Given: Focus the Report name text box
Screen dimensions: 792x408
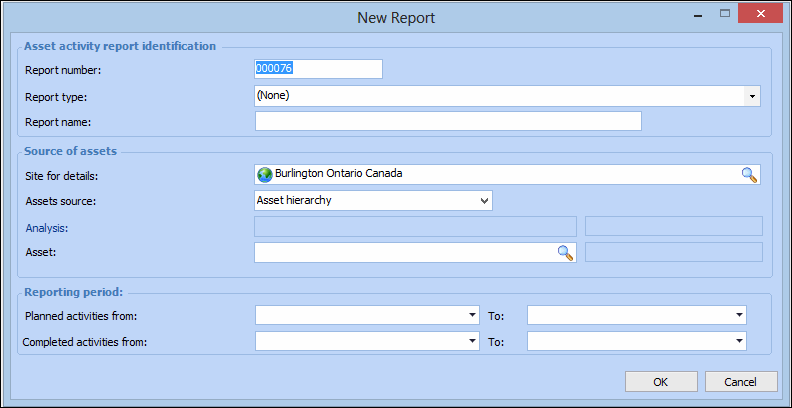Looking at the screenshot, I should click(447, 122).
